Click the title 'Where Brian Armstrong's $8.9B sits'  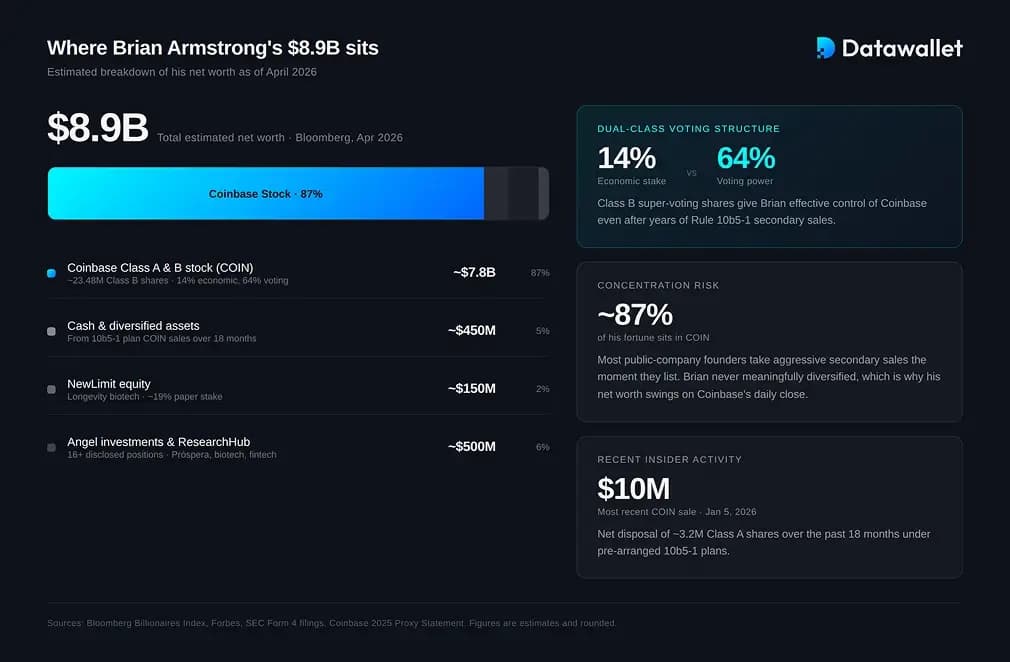coord(213,48)
